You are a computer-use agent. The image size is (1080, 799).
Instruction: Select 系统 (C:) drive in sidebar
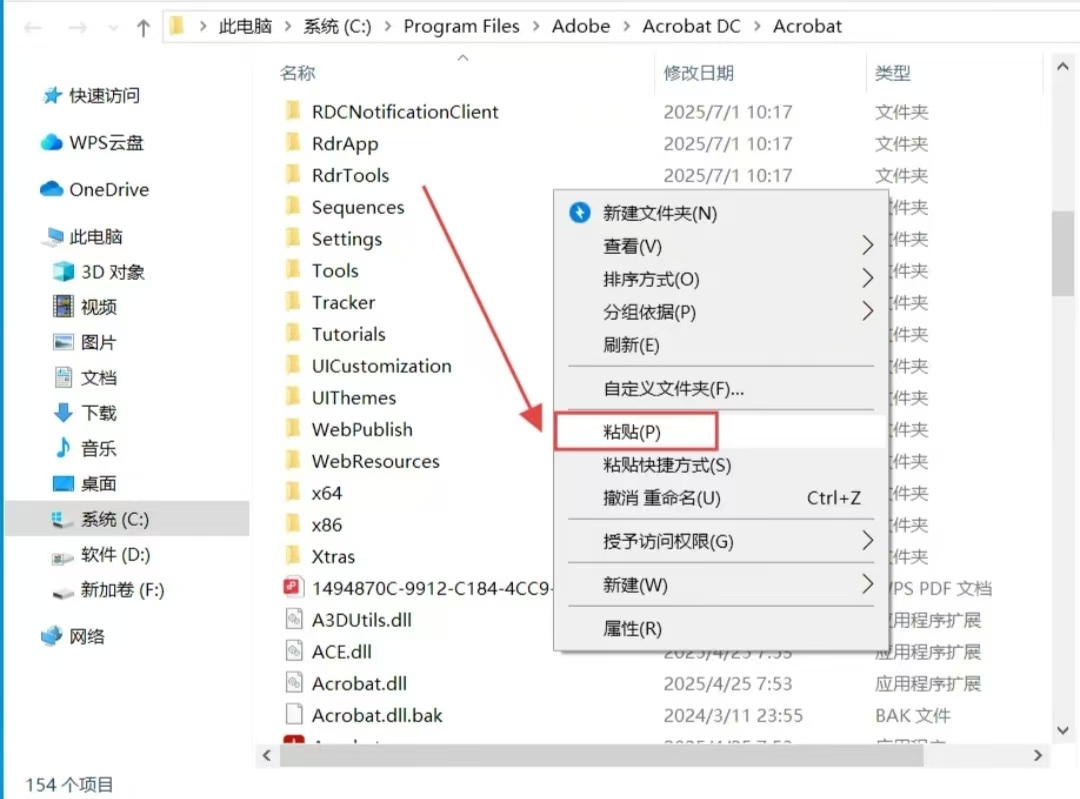point(127,519)
